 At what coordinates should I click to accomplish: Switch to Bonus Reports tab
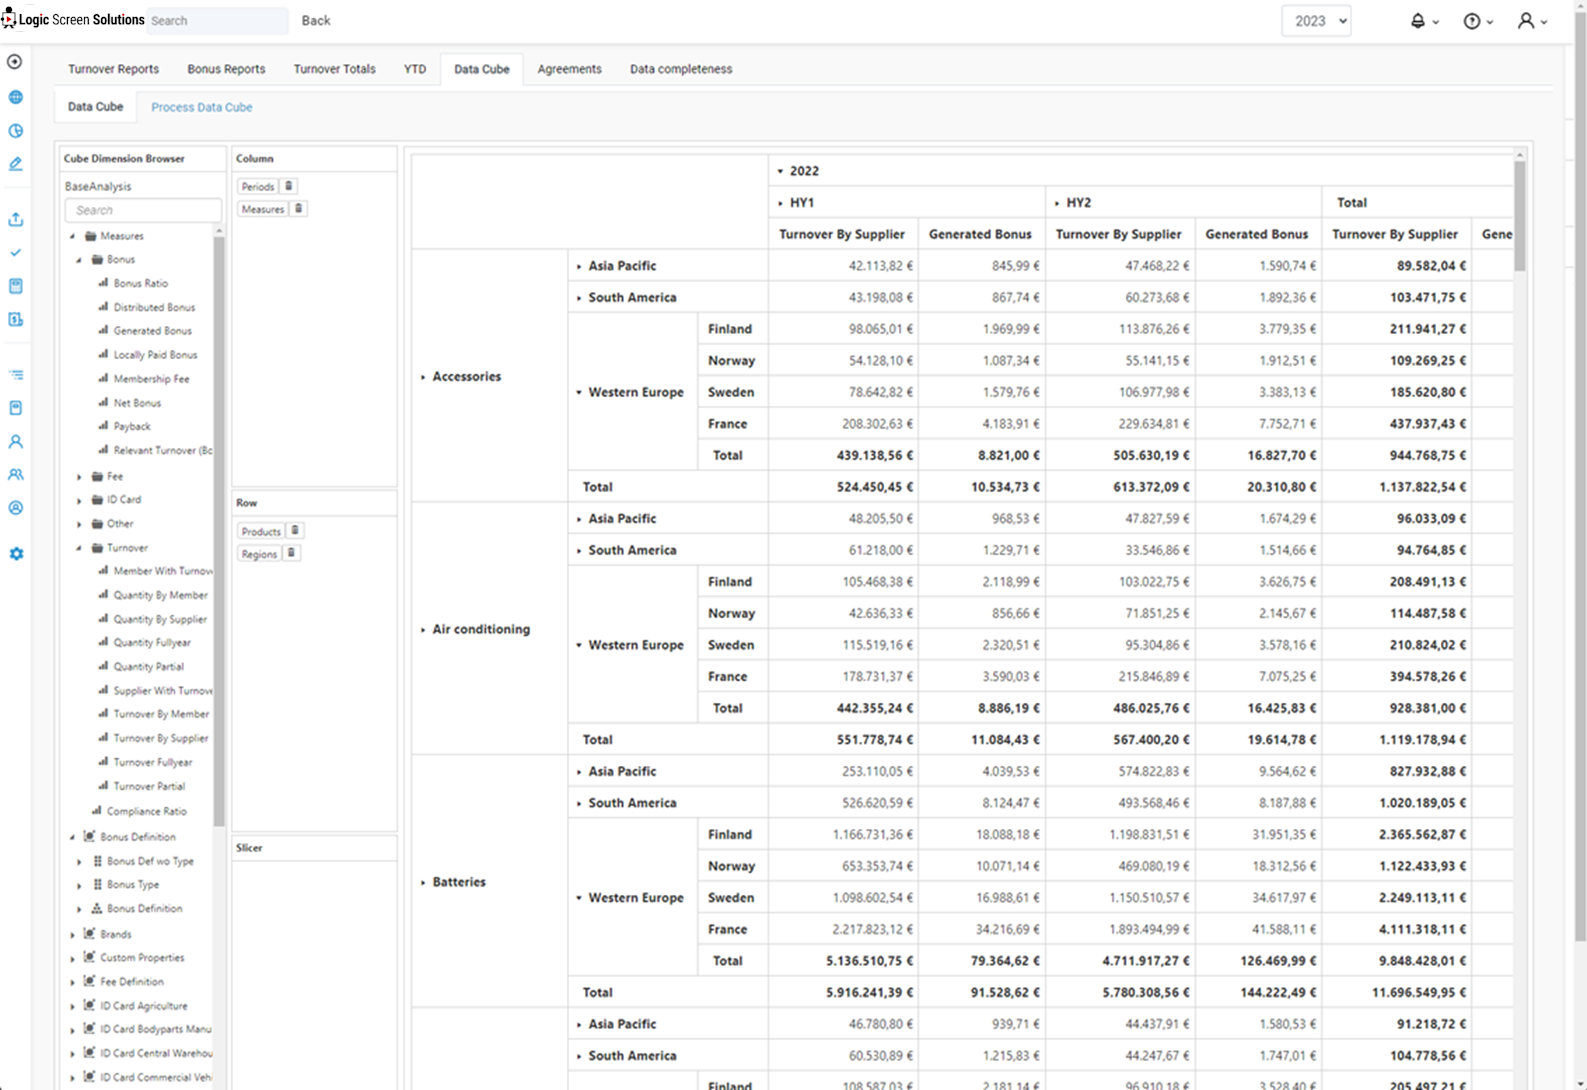coord(226,69)
